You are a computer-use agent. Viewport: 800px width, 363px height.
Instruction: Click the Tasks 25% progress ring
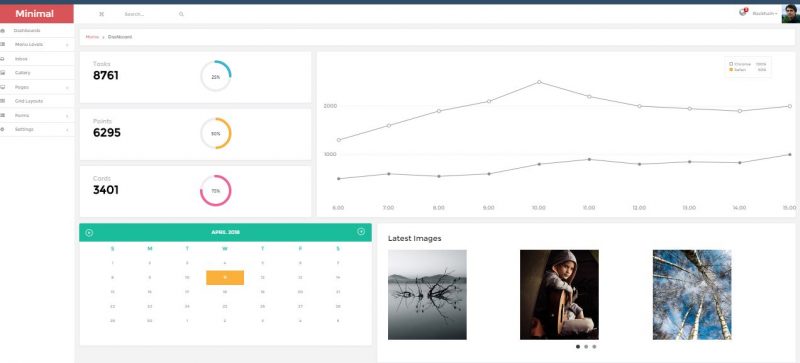pos(215,77)
